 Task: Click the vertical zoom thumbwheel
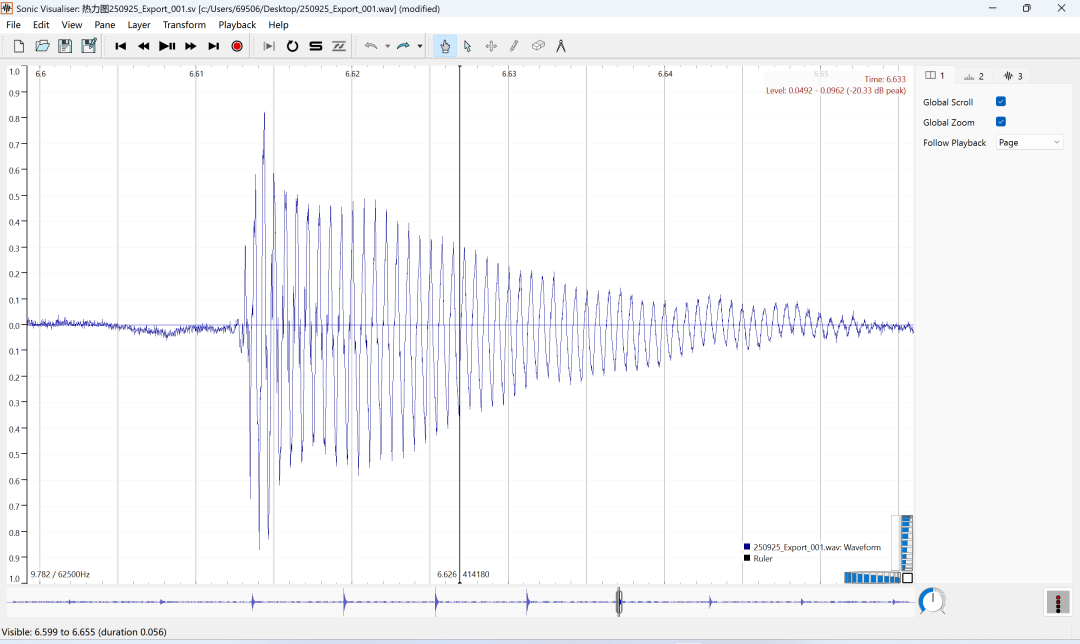click(906, 543)
